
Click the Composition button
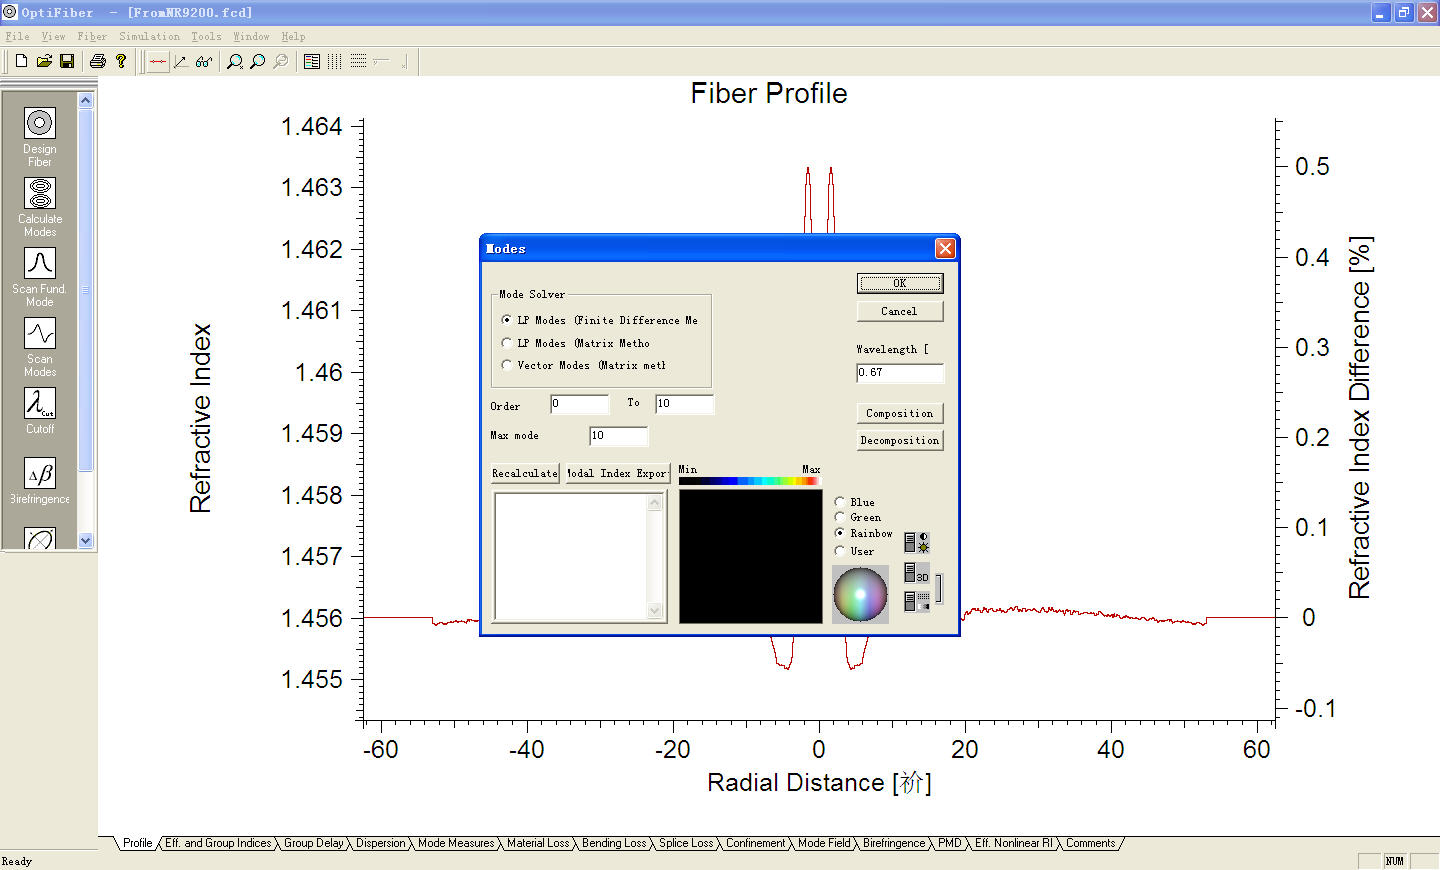pyautogui.click(x=900, y=413)
